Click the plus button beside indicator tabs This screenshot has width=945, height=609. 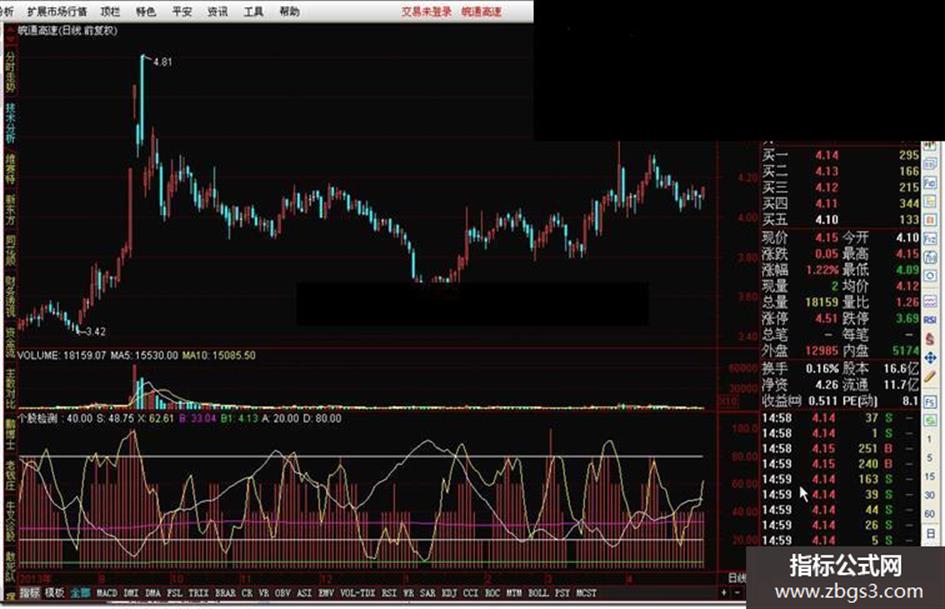pyautogui.click(x=724, y=593)
